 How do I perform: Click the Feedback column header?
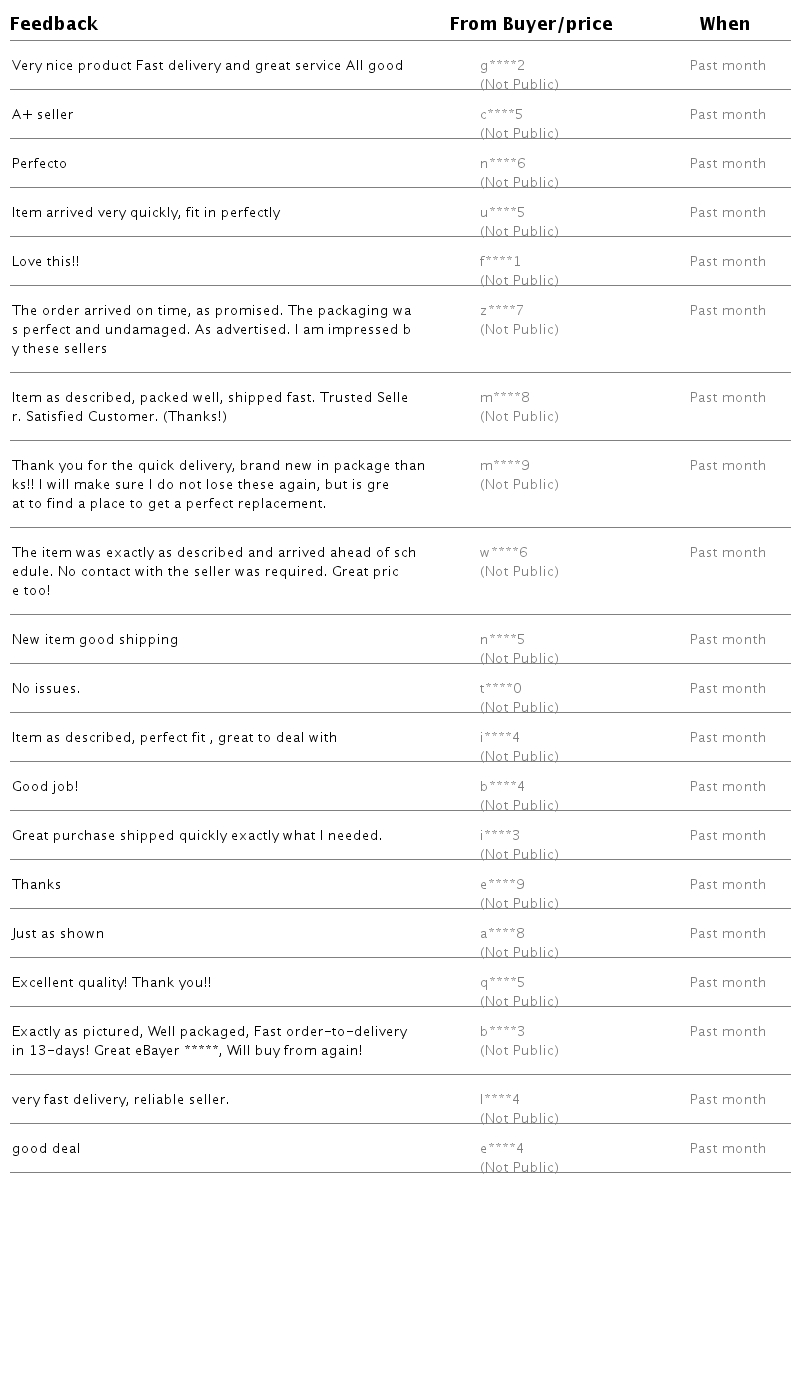coord(54,24)
